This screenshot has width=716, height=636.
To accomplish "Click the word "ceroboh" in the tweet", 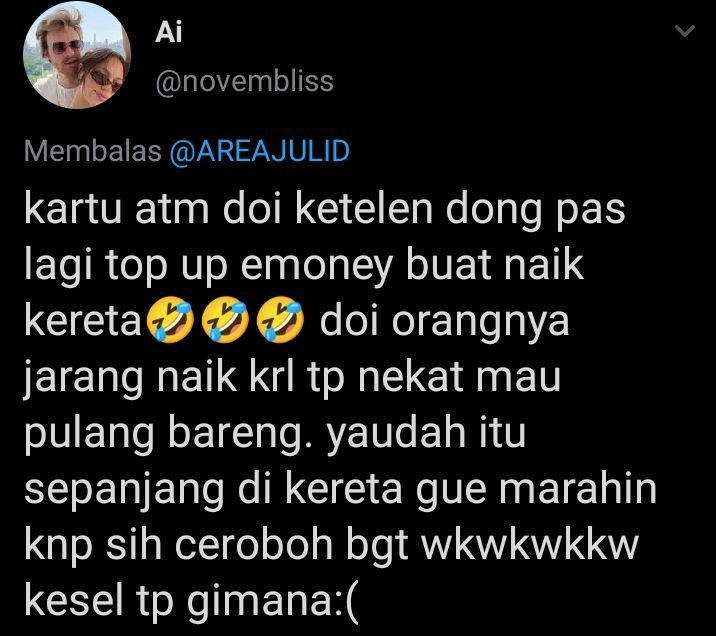I will [x=254, y=544].
